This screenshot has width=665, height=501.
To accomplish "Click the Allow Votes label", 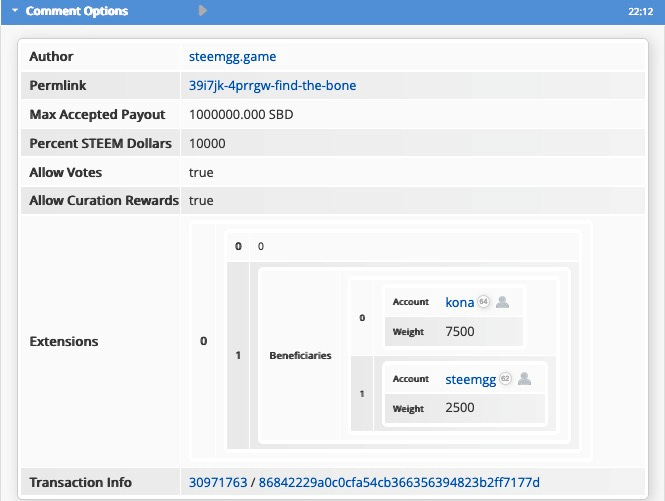I will point(65,173).
